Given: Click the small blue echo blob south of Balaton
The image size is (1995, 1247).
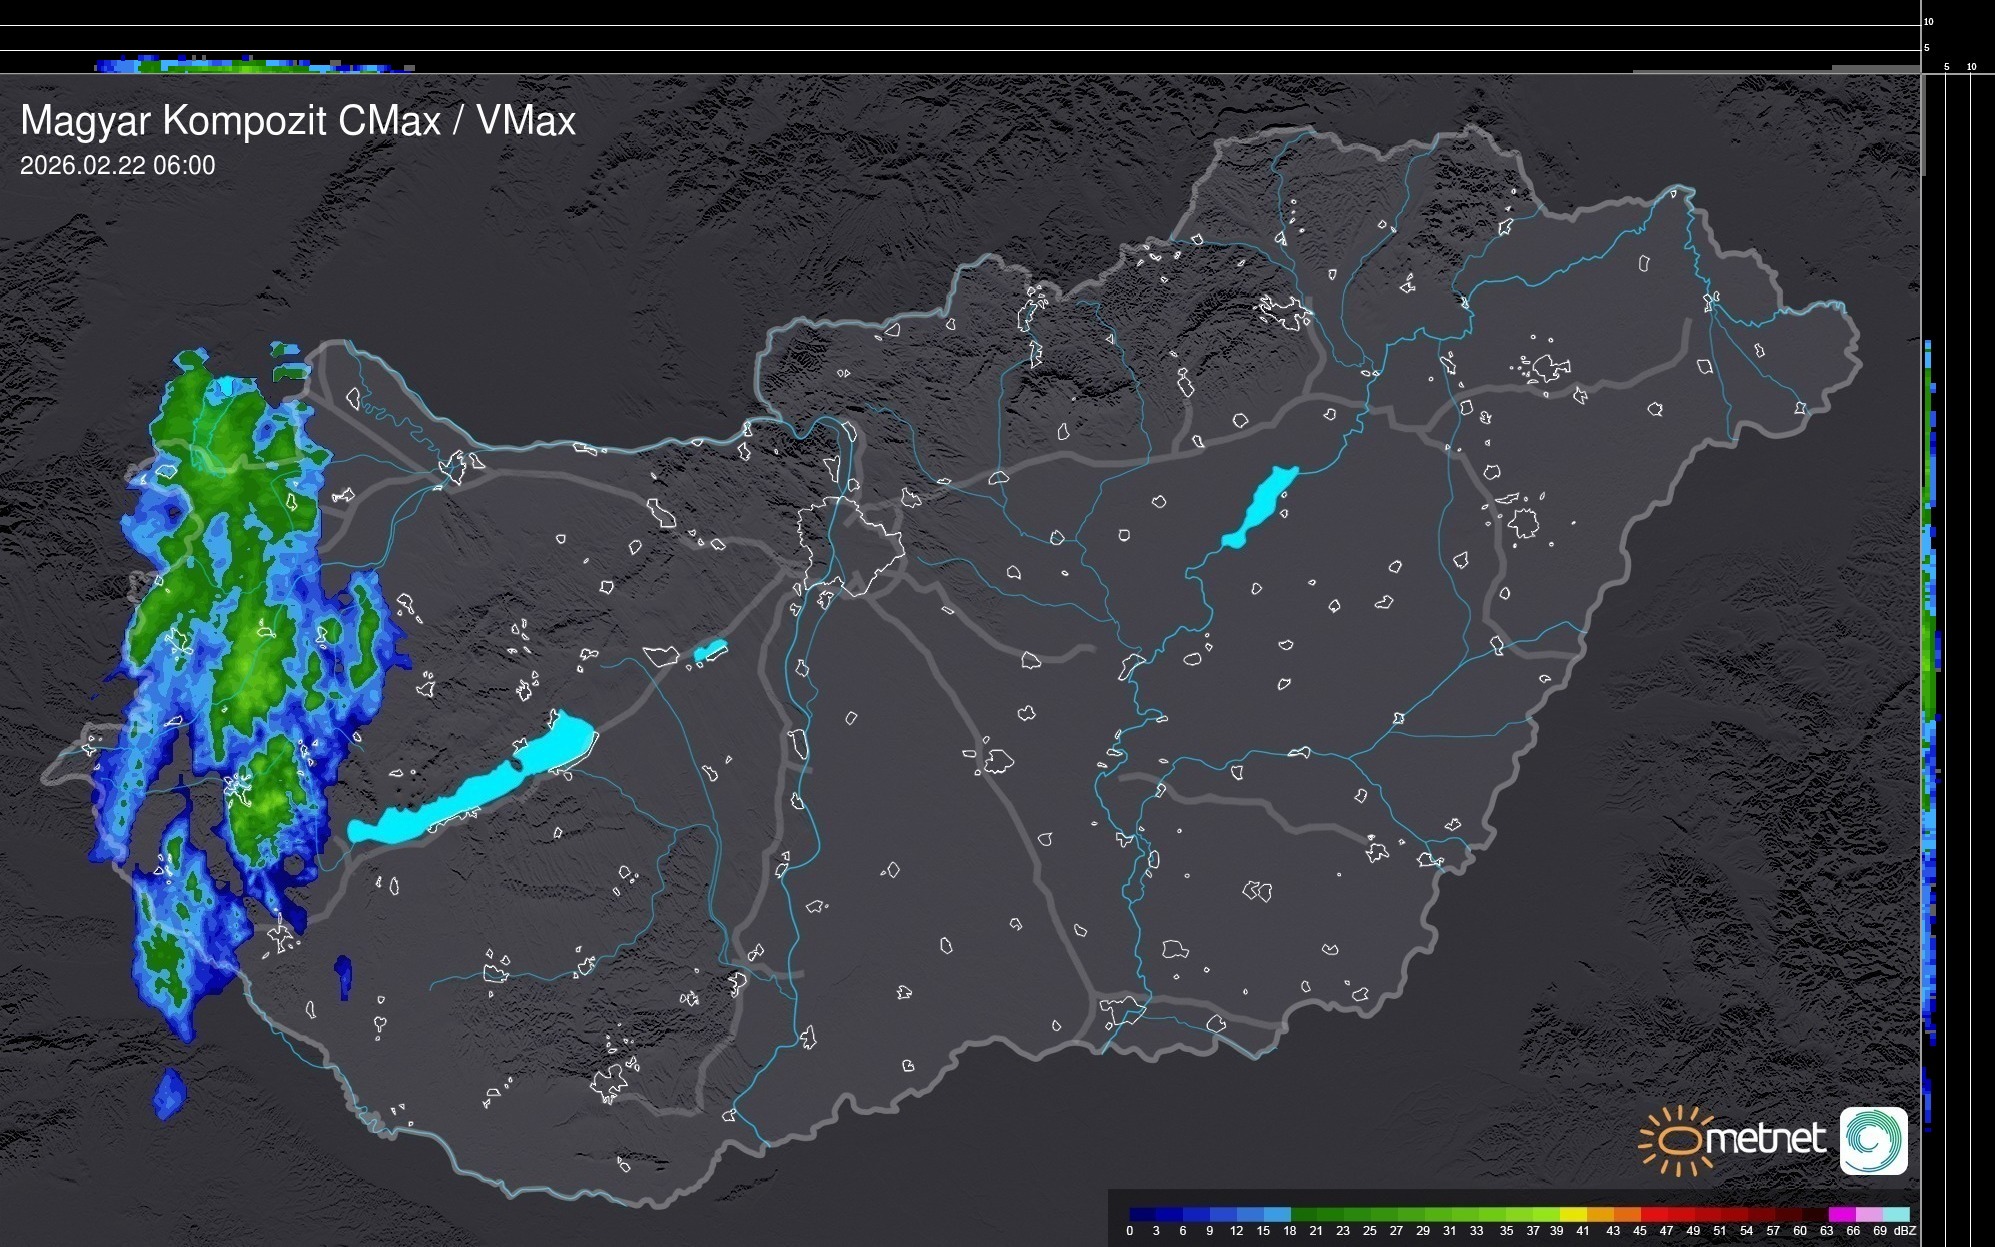Looking at the screenshot, I should coord(343,976).
